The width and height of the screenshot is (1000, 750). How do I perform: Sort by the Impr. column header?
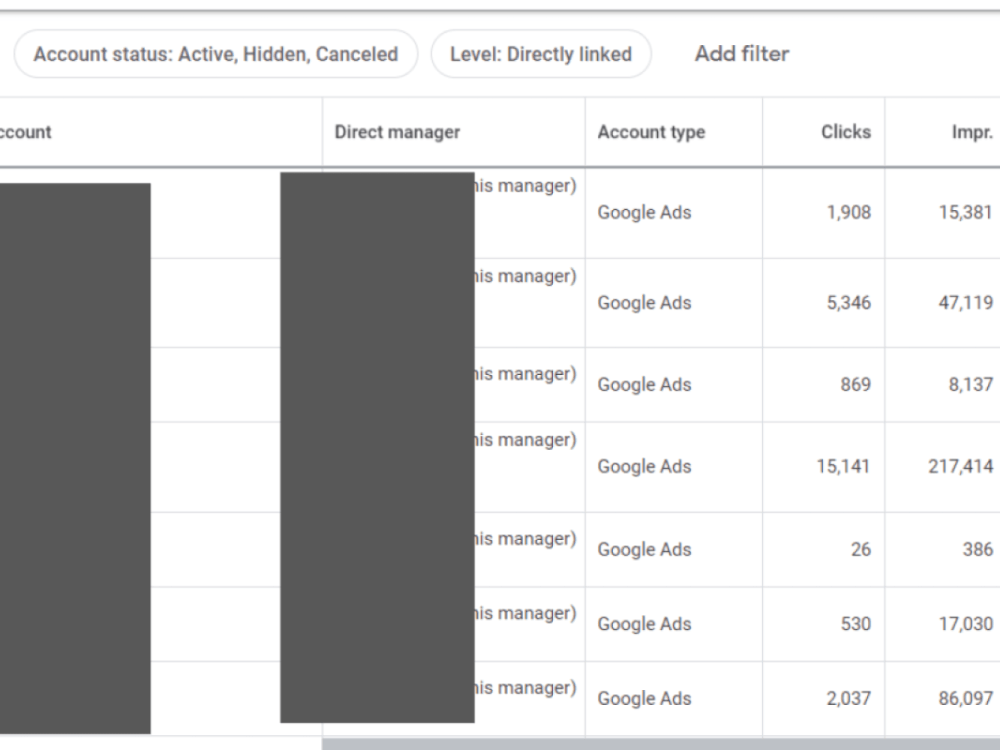[x=972, y=132]
